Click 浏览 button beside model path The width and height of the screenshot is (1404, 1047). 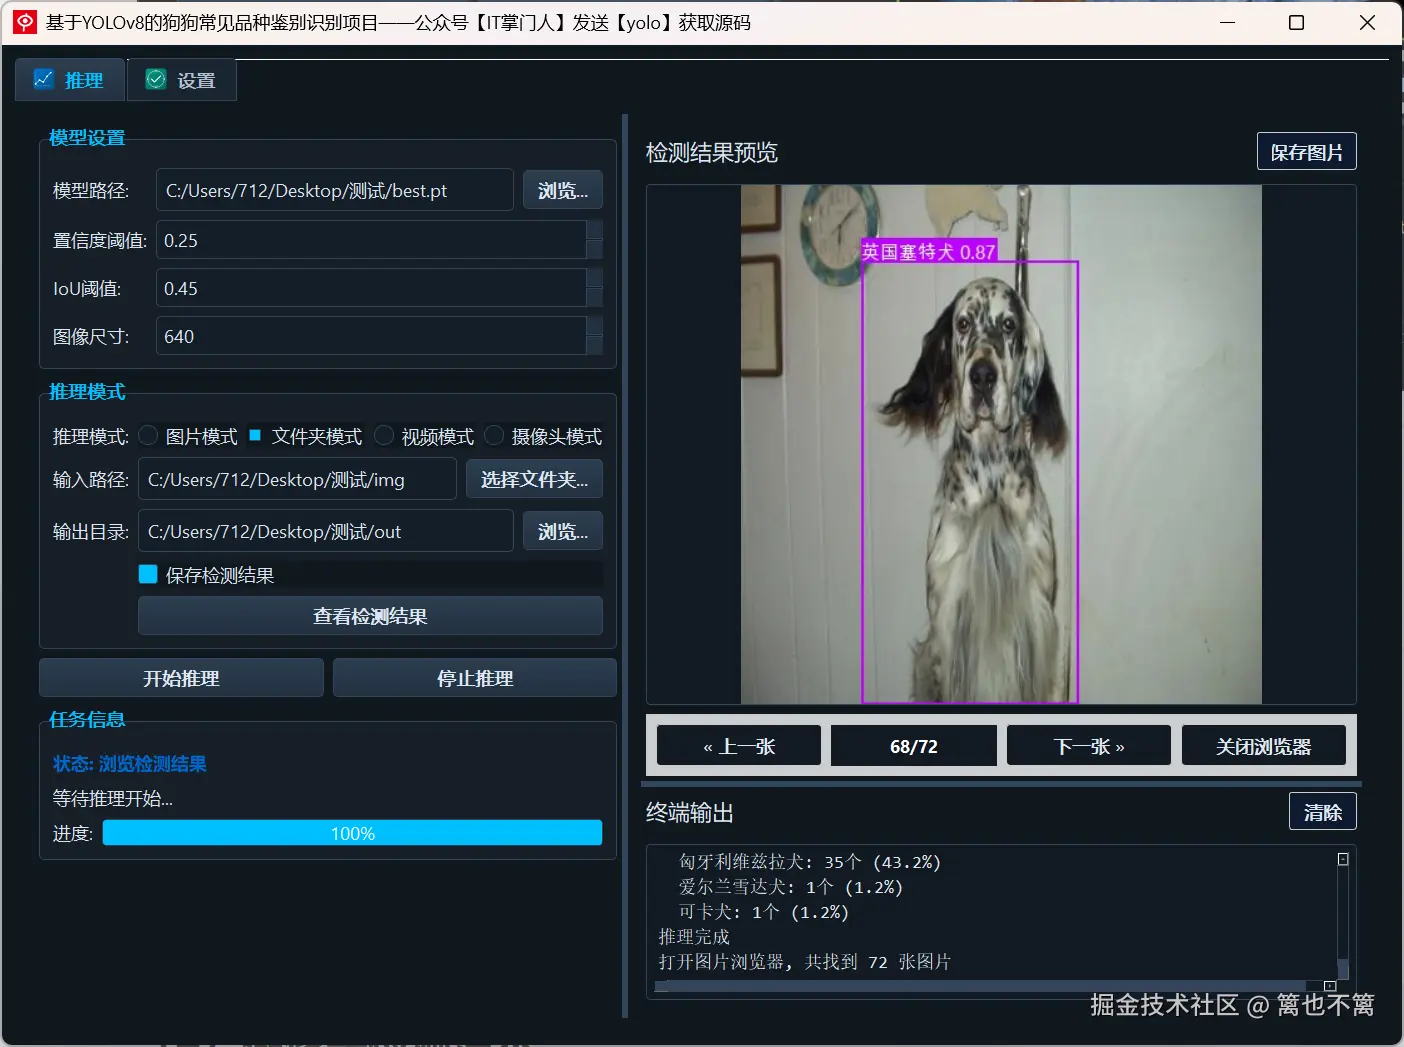pyautogui.click(x=563, y=190)
